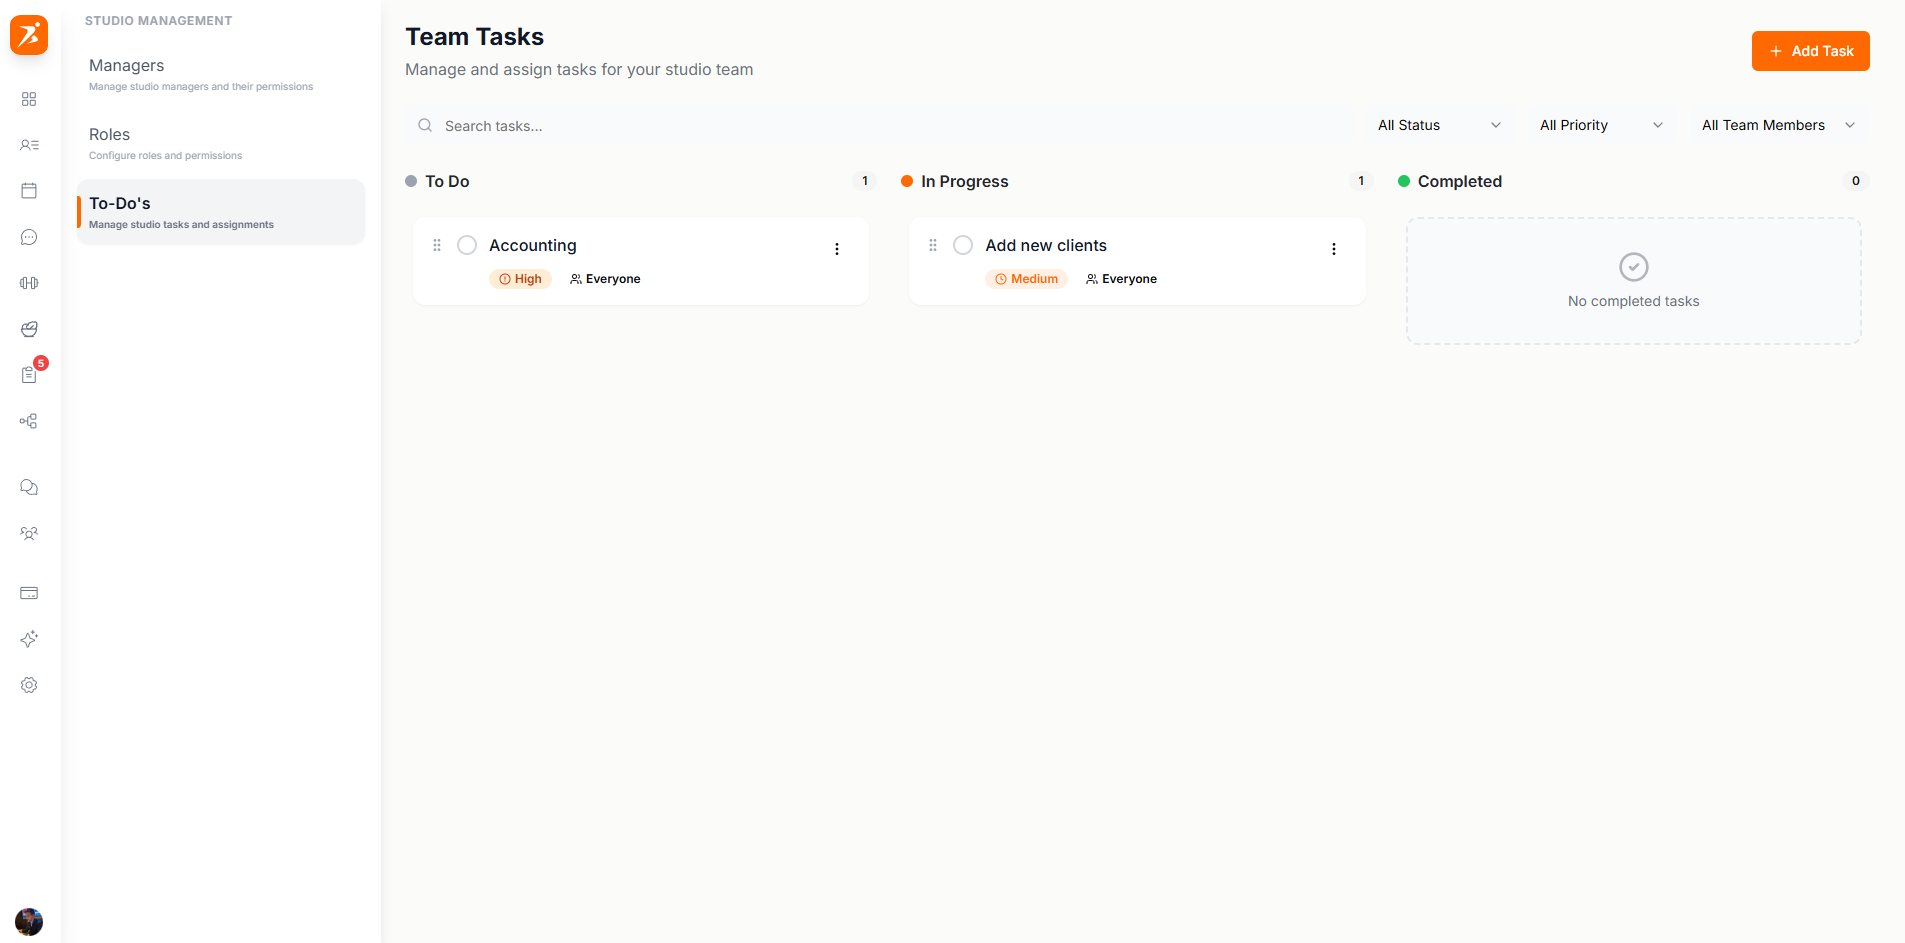Open the dumbbell workouts icon
This screenshot has width=1905, height=943.
(x=29, y=283)
